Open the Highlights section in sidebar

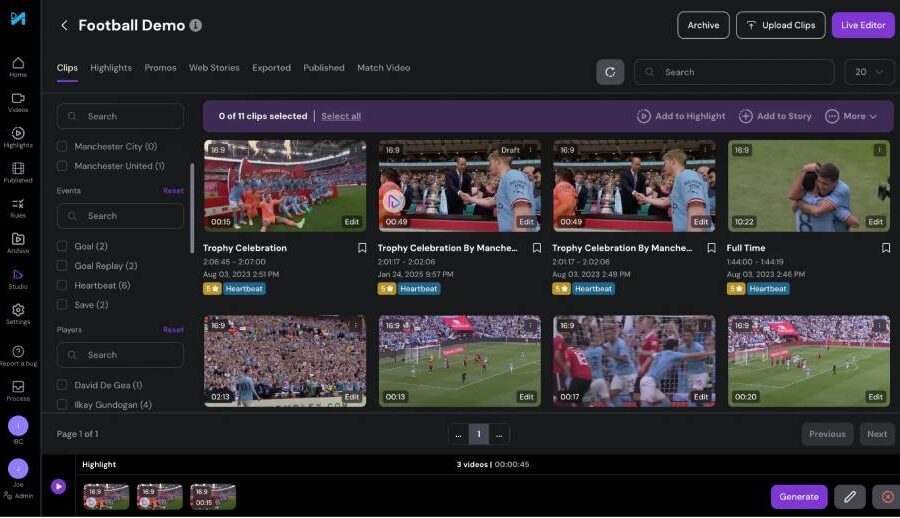click(18, 137)
